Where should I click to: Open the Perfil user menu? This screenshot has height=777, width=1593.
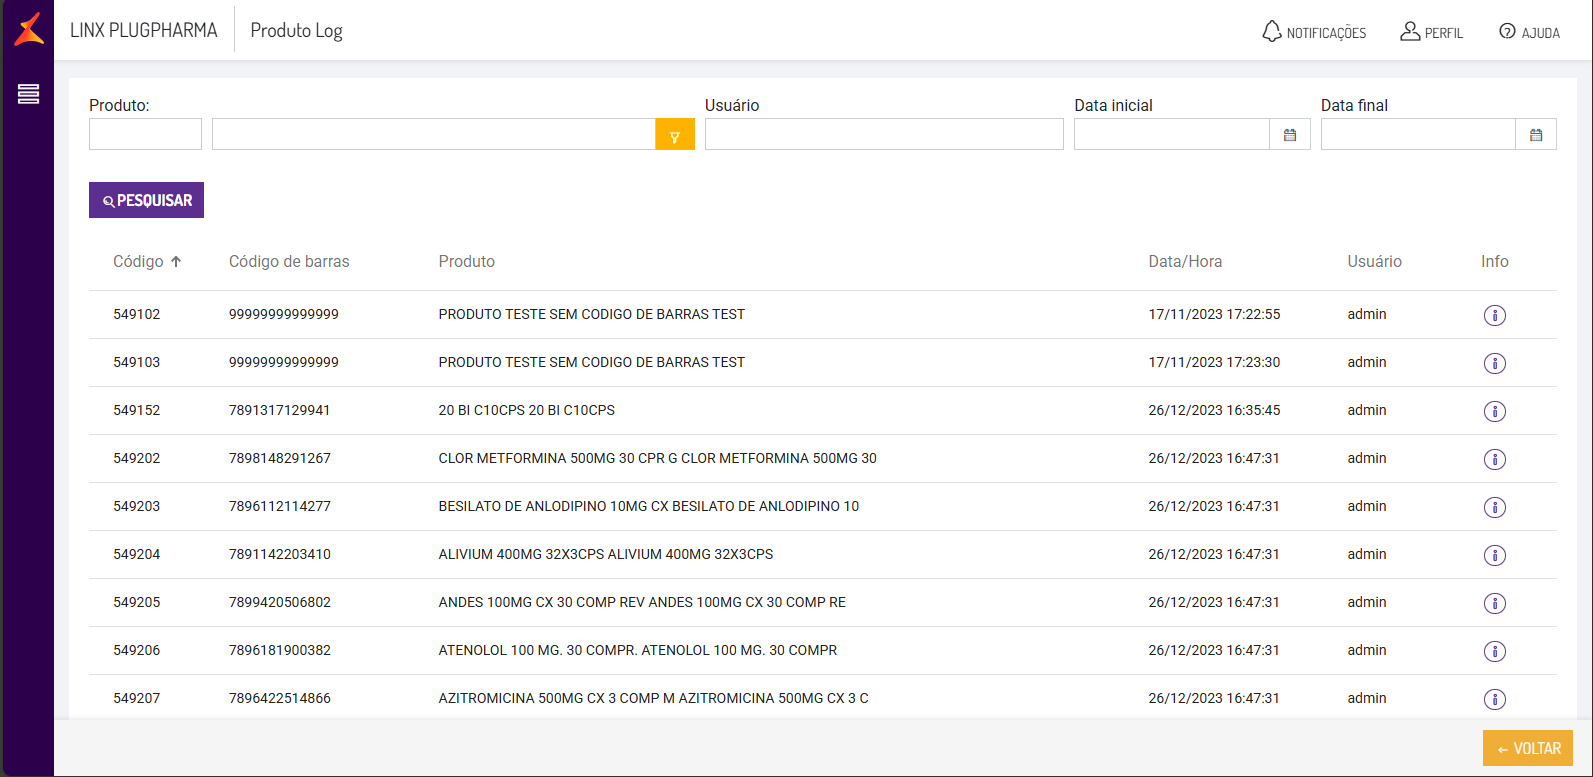(x=1431, y=32)
